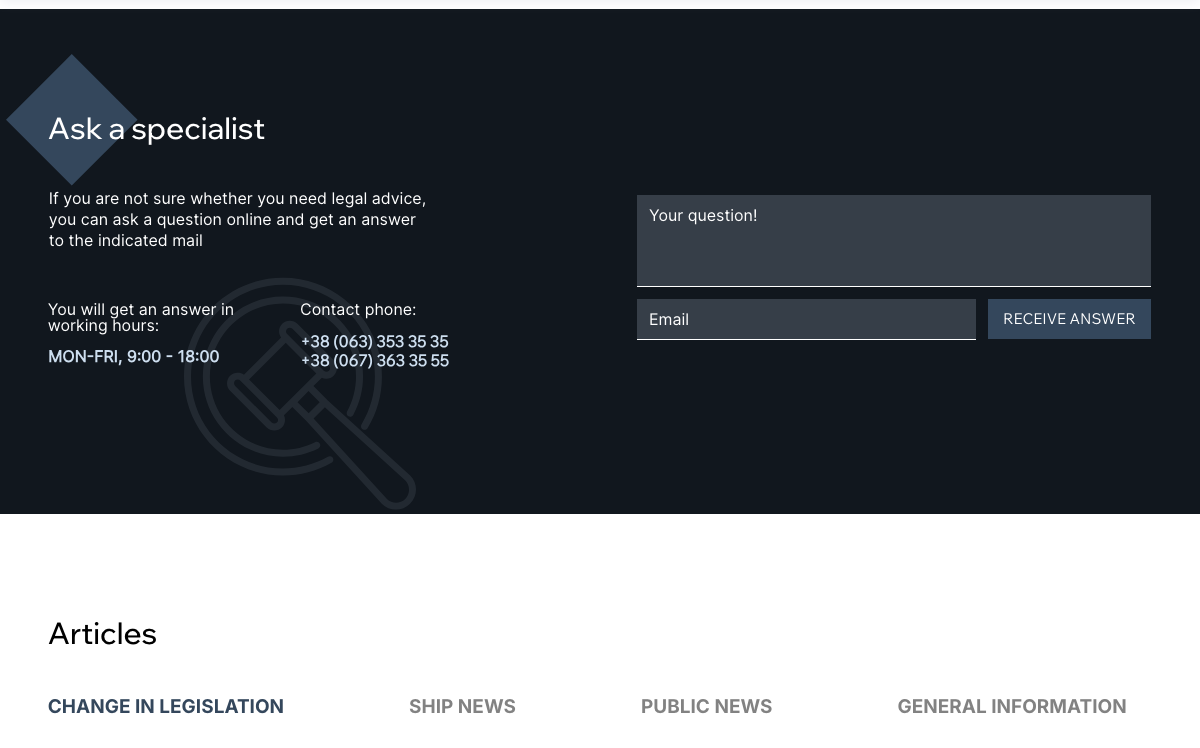
Task: Click the 'Articles' heading
Action: 103,633
